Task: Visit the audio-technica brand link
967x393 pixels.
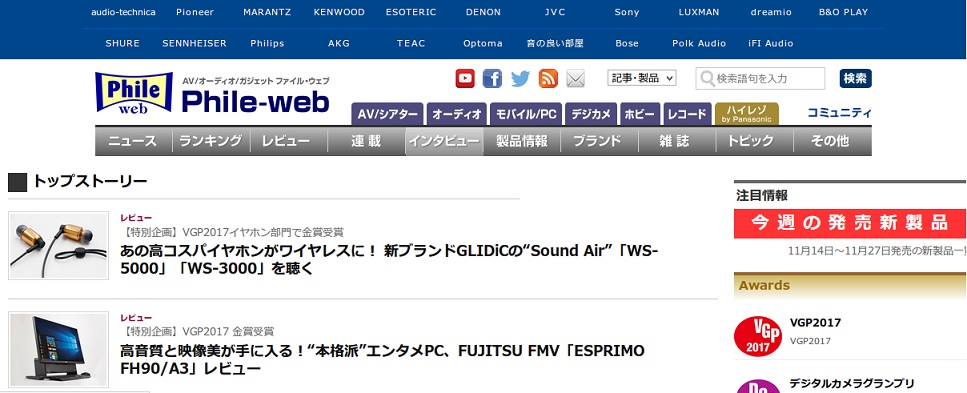Action: click(x=123, y=12)
